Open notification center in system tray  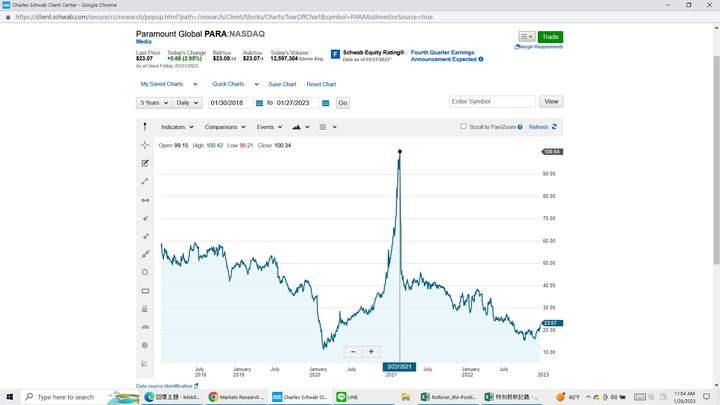click(x=706, y=397)
